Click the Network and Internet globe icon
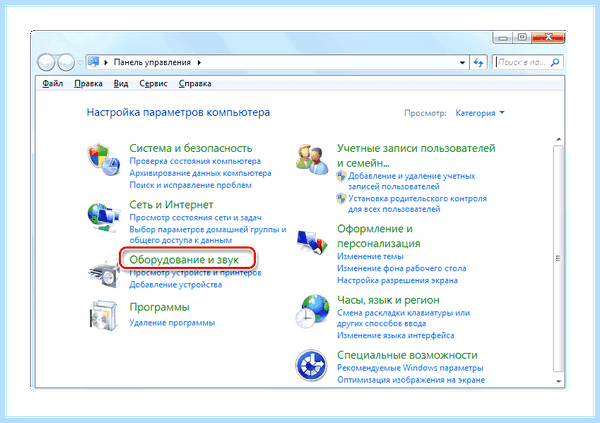This screenshot has width=600, height=423. point(103,217)
